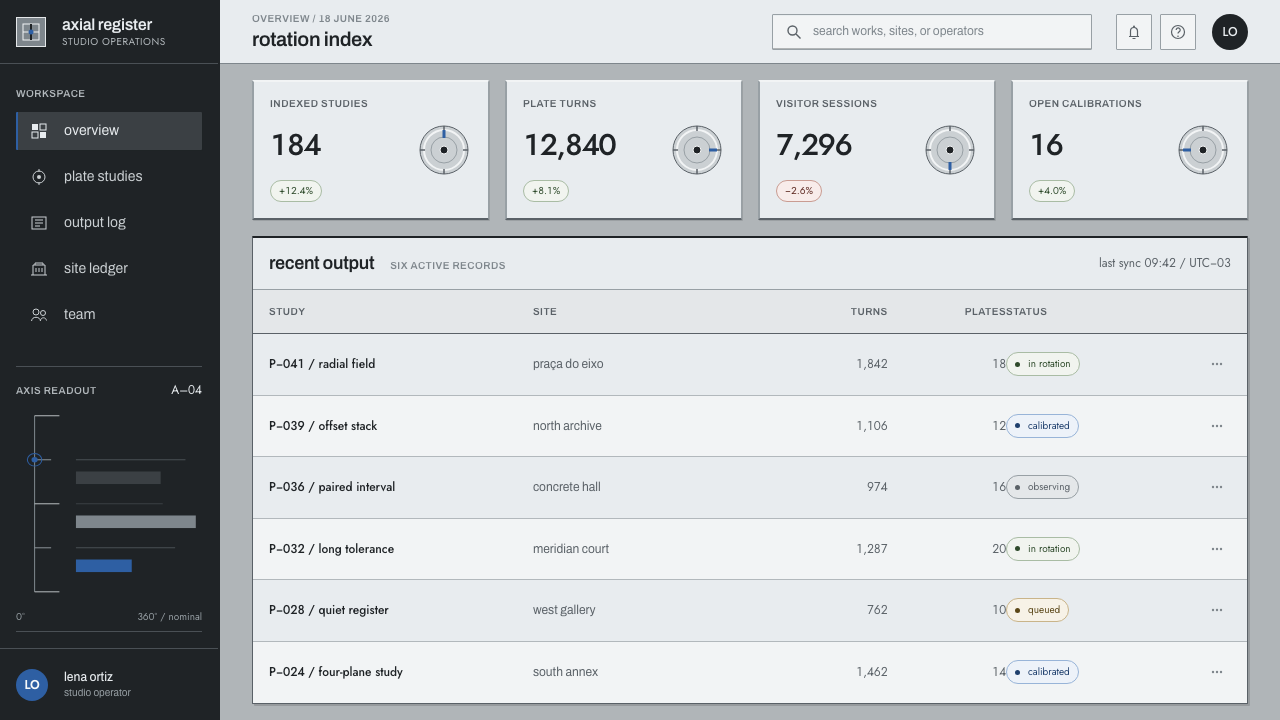Click the blue axis marker on readout
Viewport: 1280px width, 720px height.
tap(35, 460)
